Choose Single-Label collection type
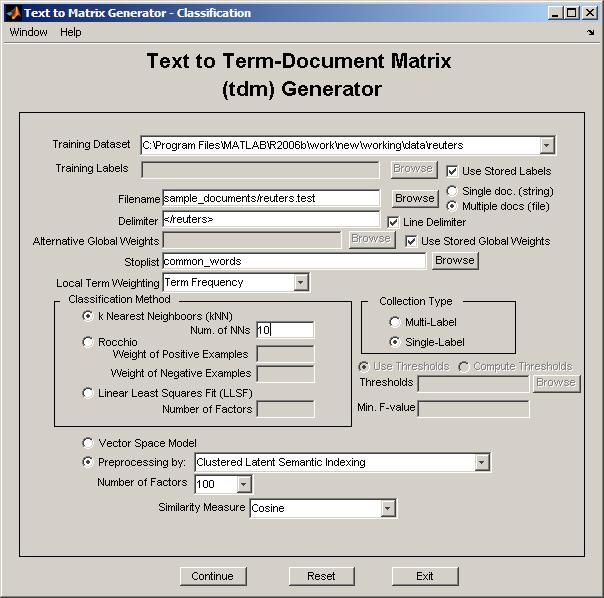Image resolution: width=604 pixels, height=598 pixels. tap(394, 342)
